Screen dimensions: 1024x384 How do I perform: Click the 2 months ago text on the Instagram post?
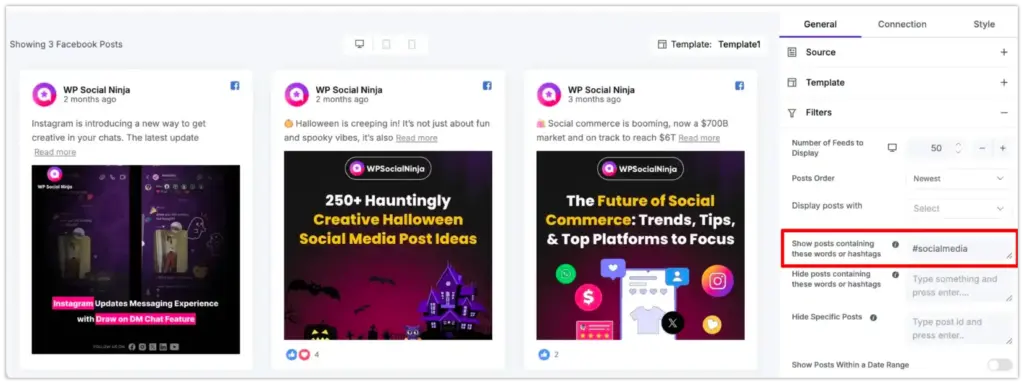pyautogui.click(x=90, y=100)
